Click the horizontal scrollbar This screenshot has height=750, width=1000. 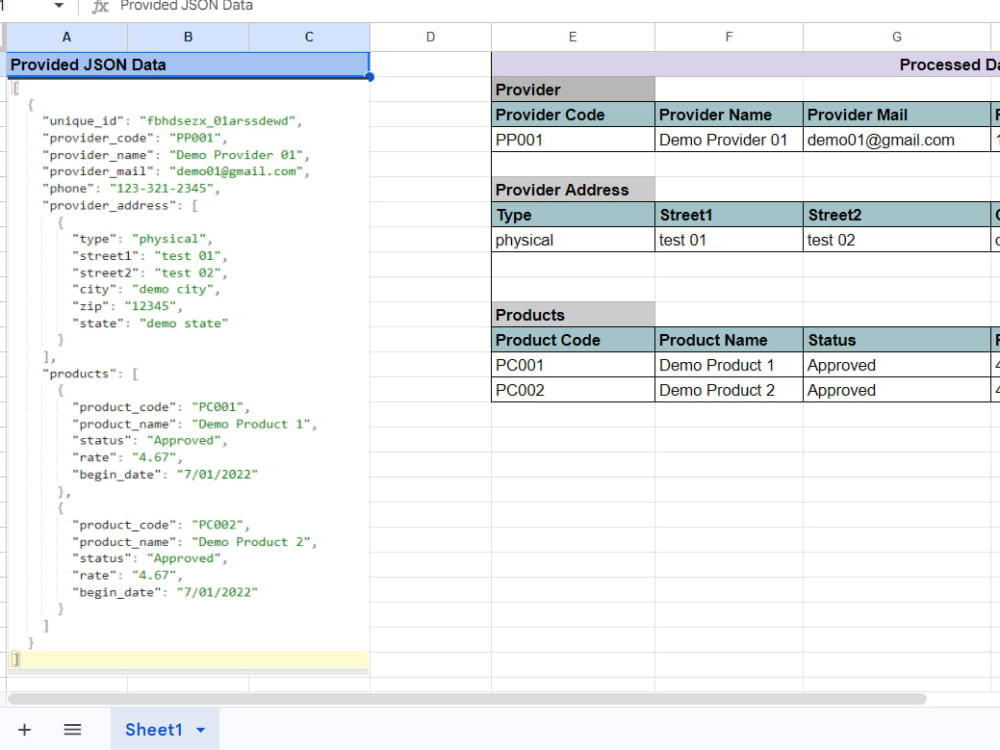pos(467,699)
